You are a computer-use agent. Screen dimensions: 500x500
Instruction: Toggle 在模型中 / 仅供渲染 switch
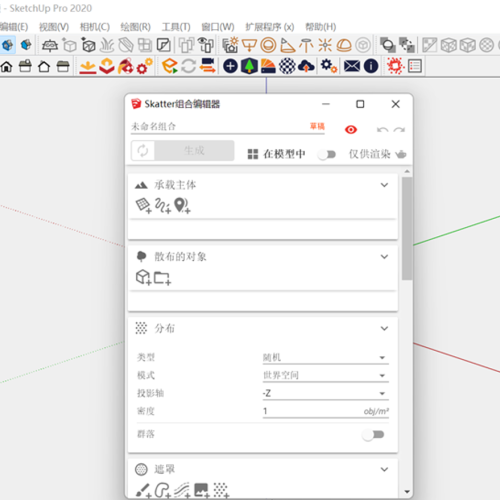point(327,154)
